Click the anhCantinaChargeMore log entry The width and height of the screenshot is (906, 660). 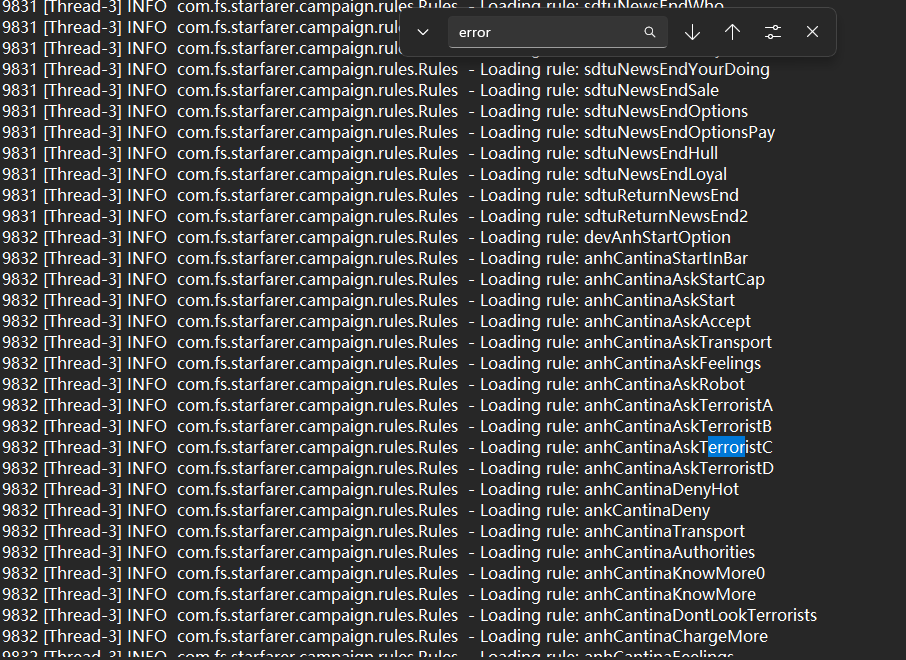point(675,636)
